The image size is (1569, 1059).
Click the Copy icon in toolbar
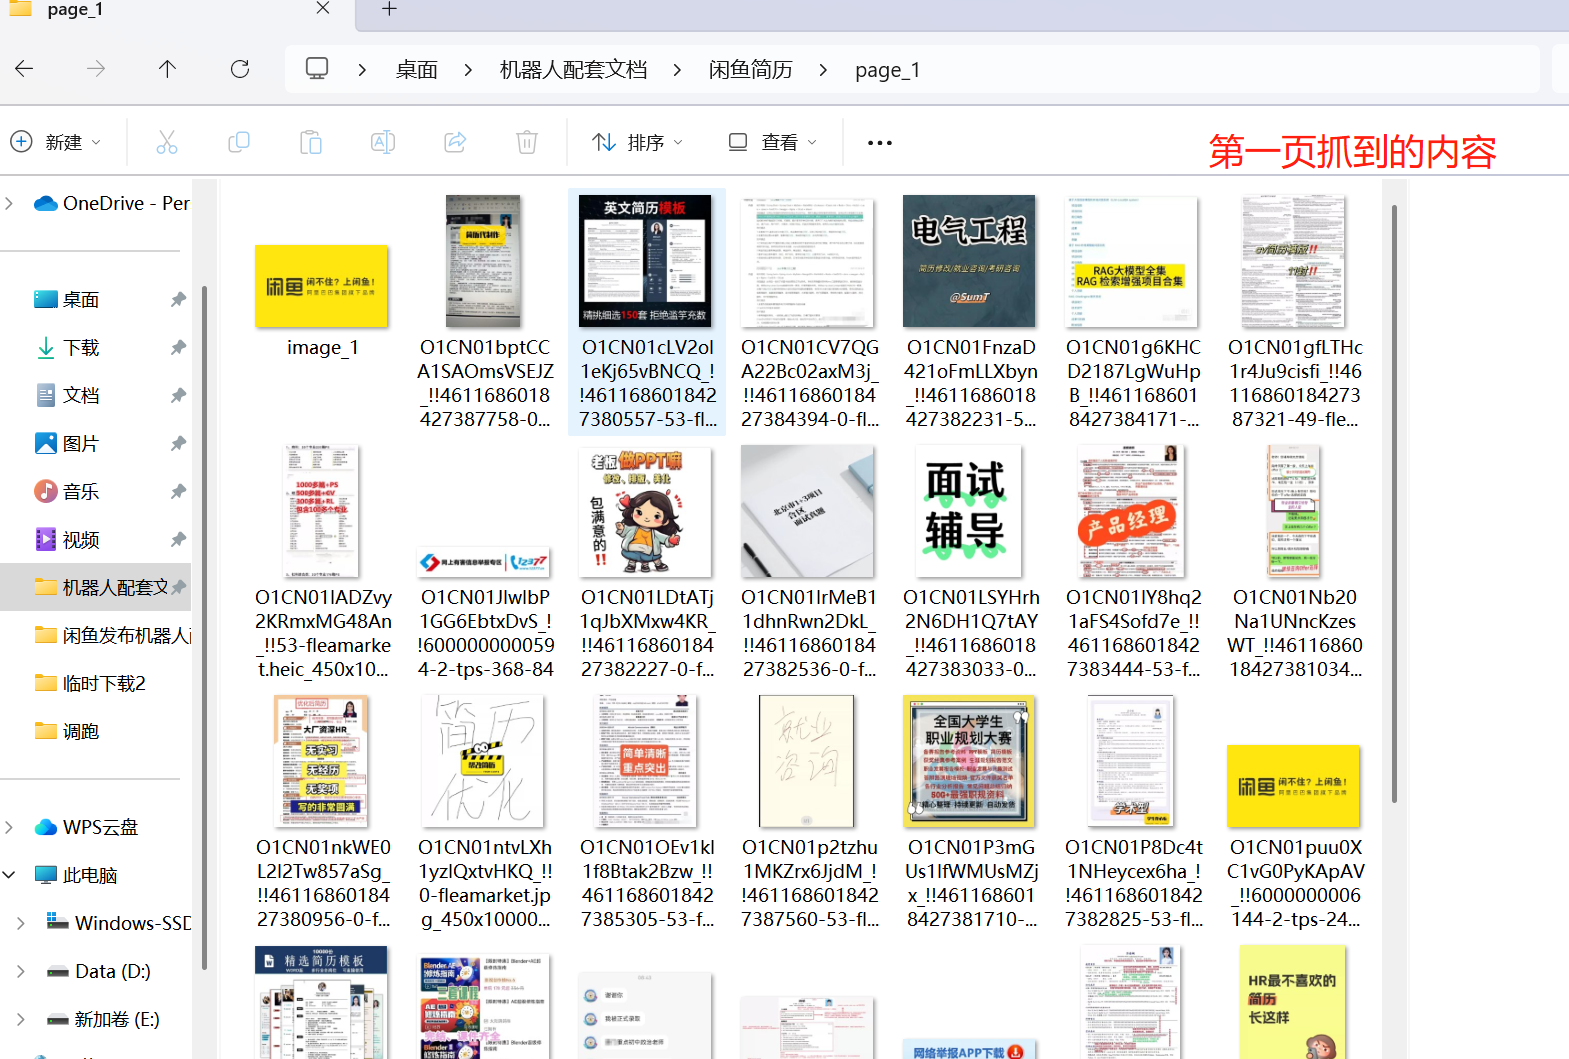tap(239, 143)
